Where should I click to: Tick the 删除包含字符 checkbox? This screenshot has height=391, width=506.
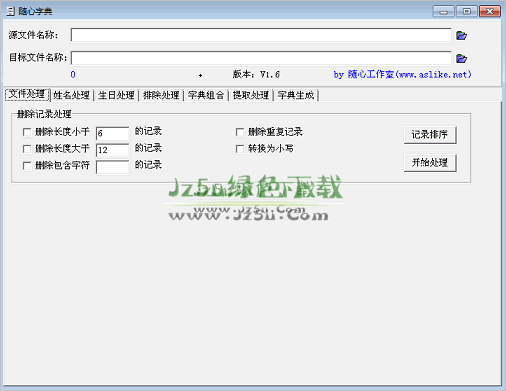tap(27, 165)
